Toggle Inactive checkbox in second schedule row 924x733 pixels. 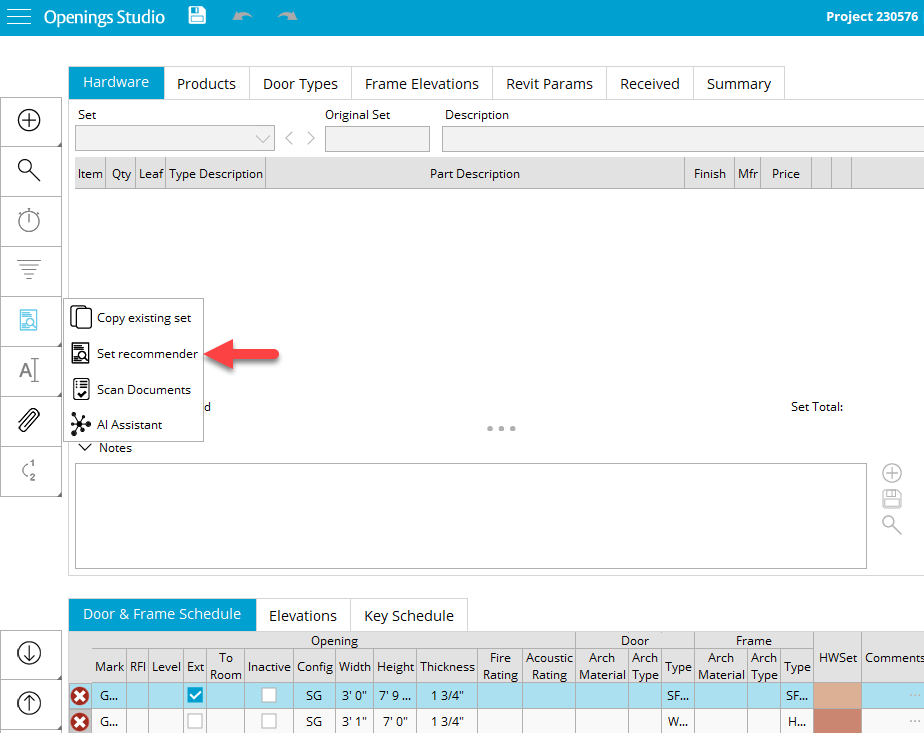(x=269, y=721)
